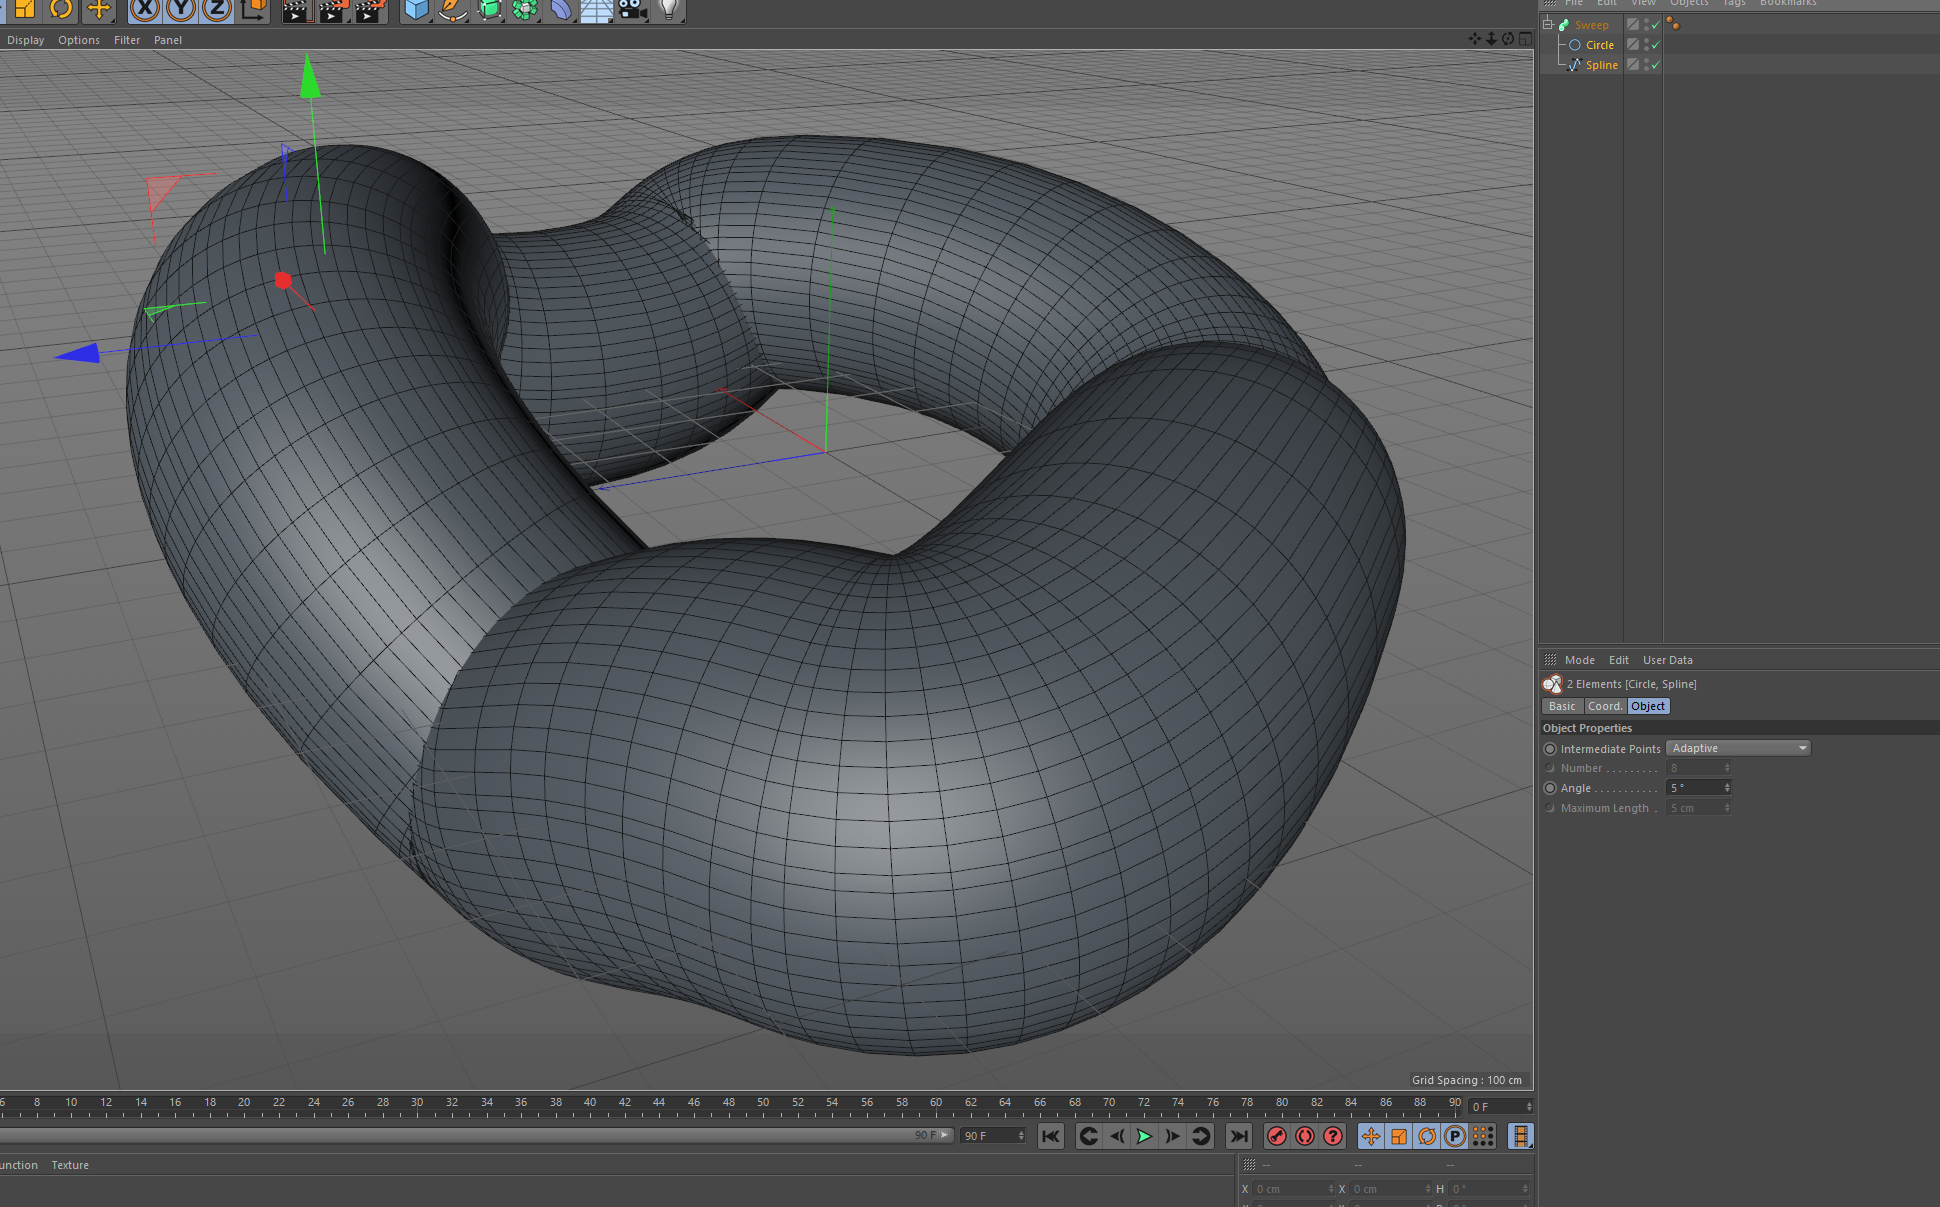This screenshot has height=1207, width=1940.
Task: Click viewport move camera icon
Action: coord(1475,39)
